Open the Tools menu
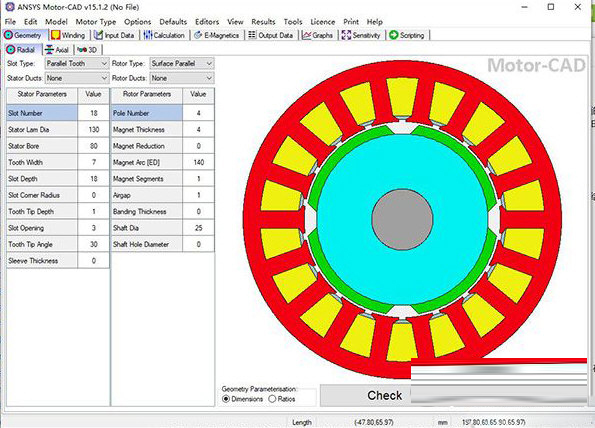Image resolution: width=595 pixels, height=428 pixels. pos(293,22)
